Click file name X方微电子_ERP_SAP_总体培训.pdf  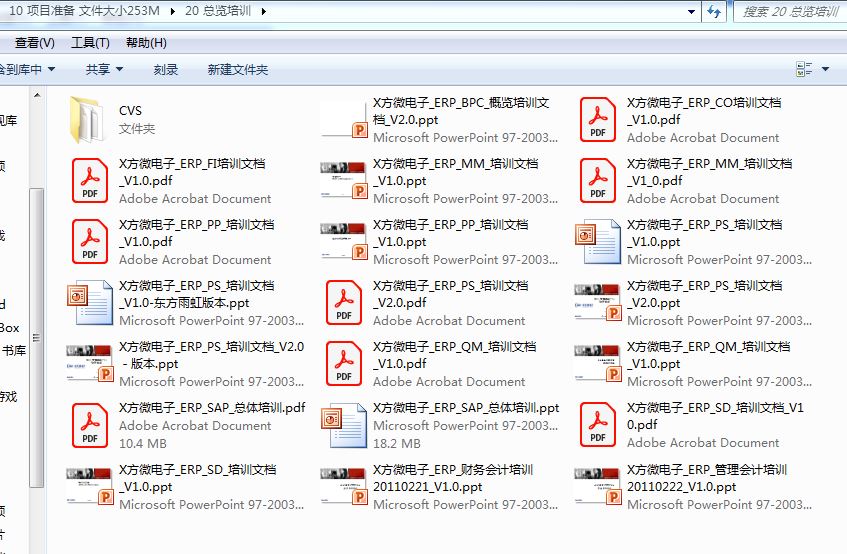[212, 408]
